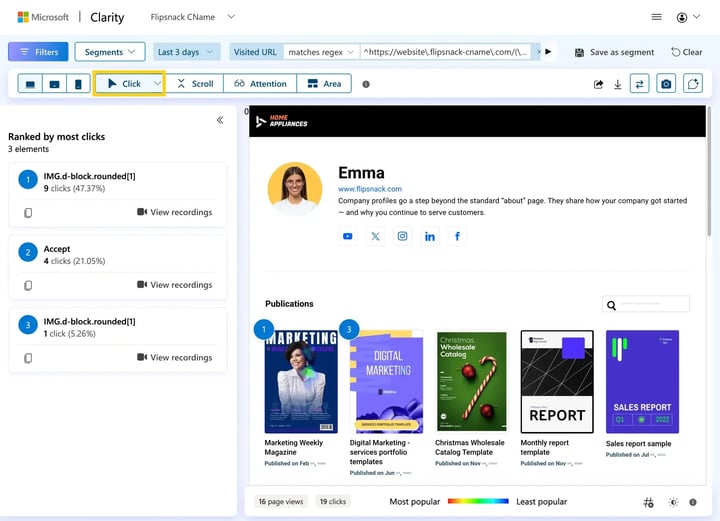Select the tablet device view icon
Image resolution: width=720 pixels, height=521 pixels.
(54, 84)
